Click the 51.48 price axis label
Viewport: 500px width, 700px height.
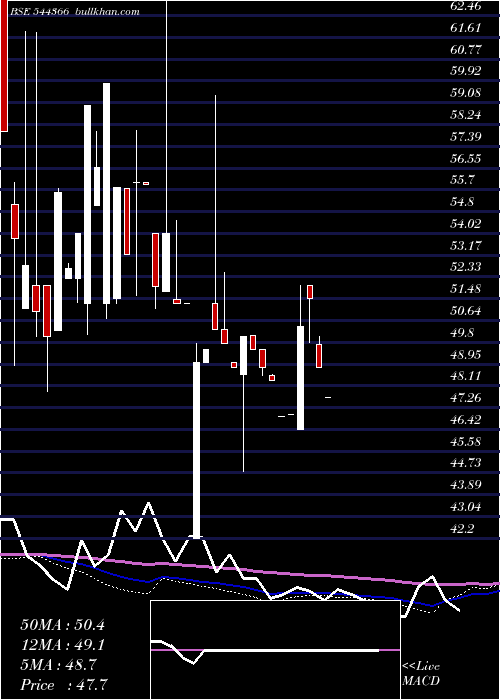465,289
